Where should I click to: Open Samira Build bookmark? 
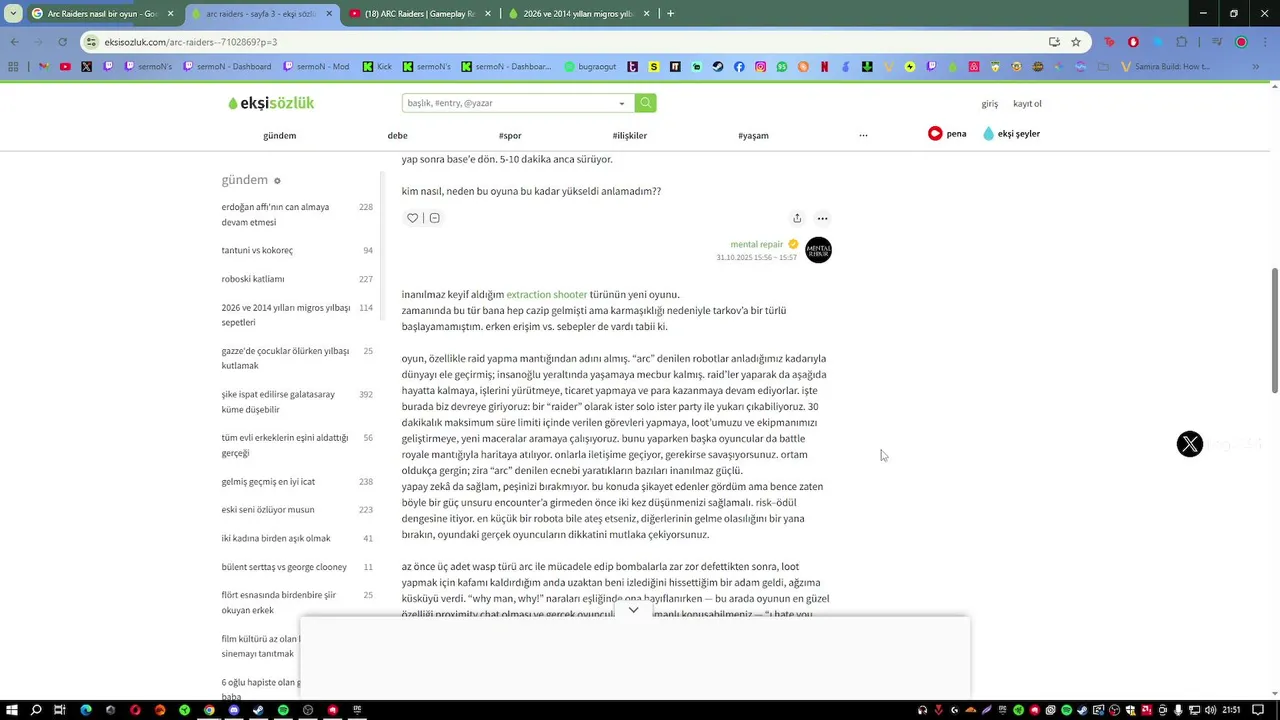[x=1167, y=67]
